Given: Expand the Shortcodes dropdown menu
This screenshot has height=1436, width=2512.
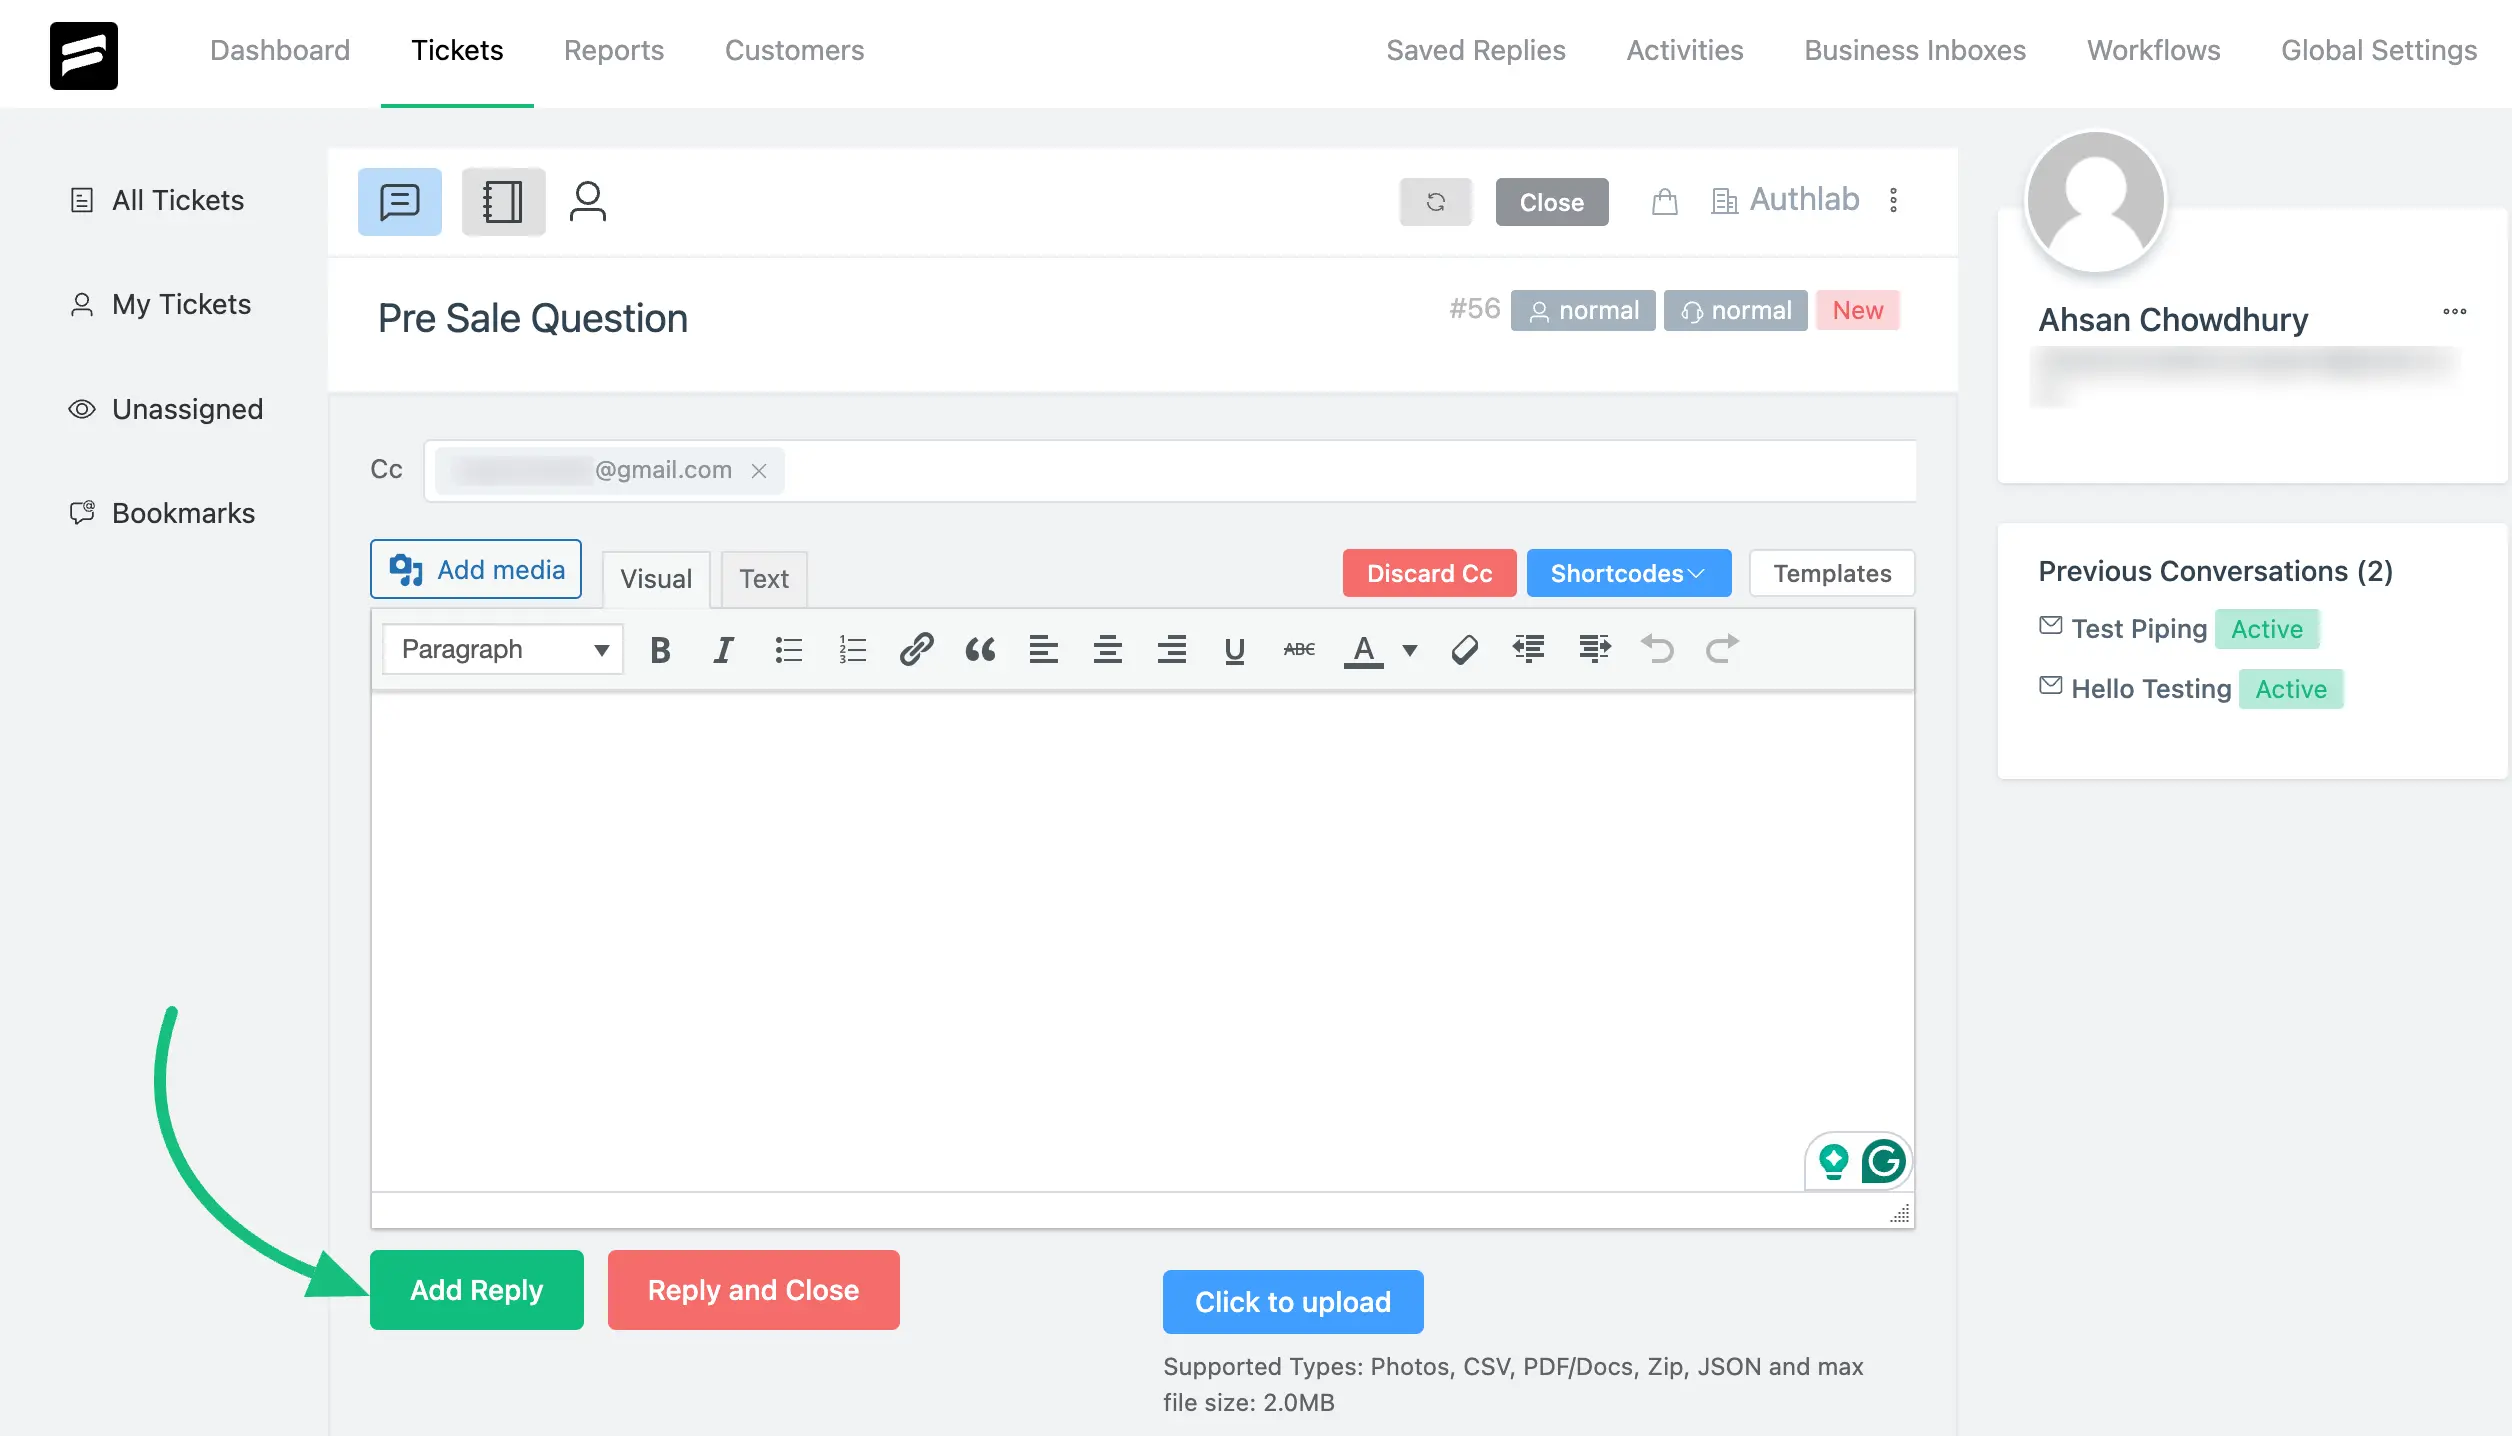Looking at the screenshot, I should [x=1629, y=571].
